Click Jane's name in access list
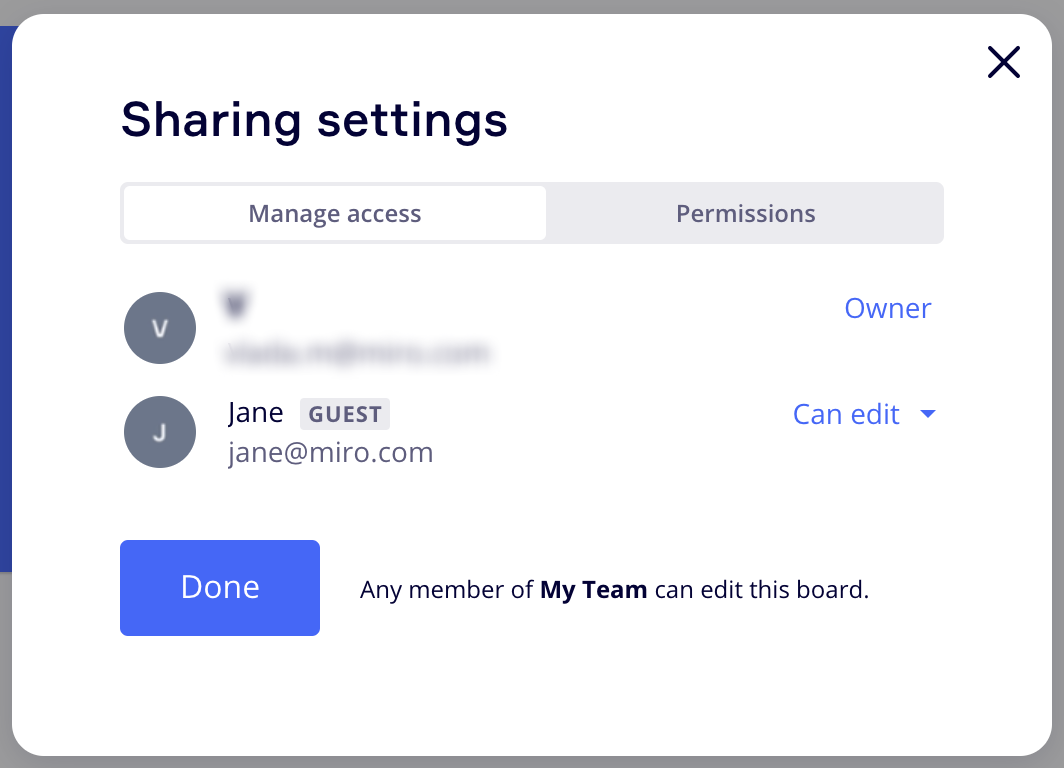 coord(256,412)
